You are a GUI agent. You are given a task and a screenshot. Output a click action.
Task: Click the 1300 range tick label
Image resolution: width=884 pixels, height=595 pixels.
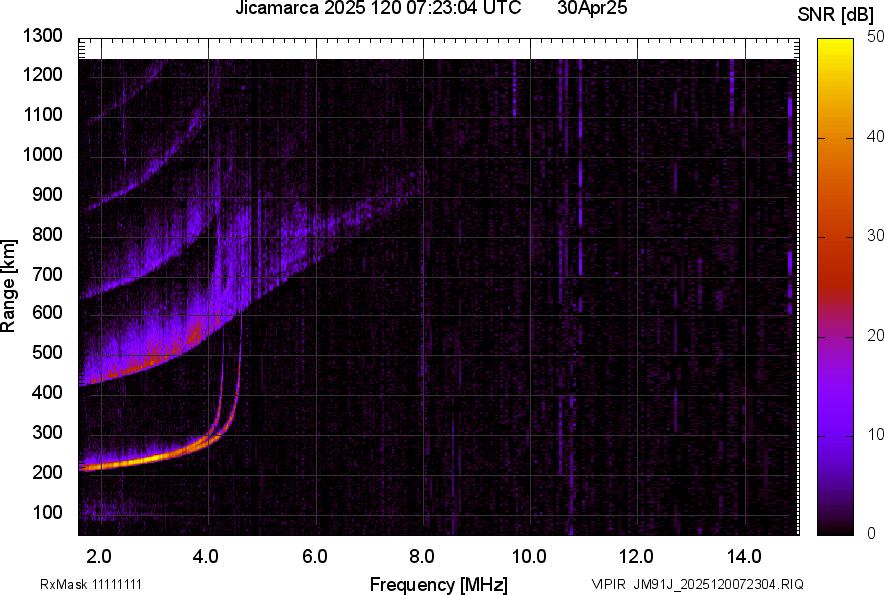43,36
